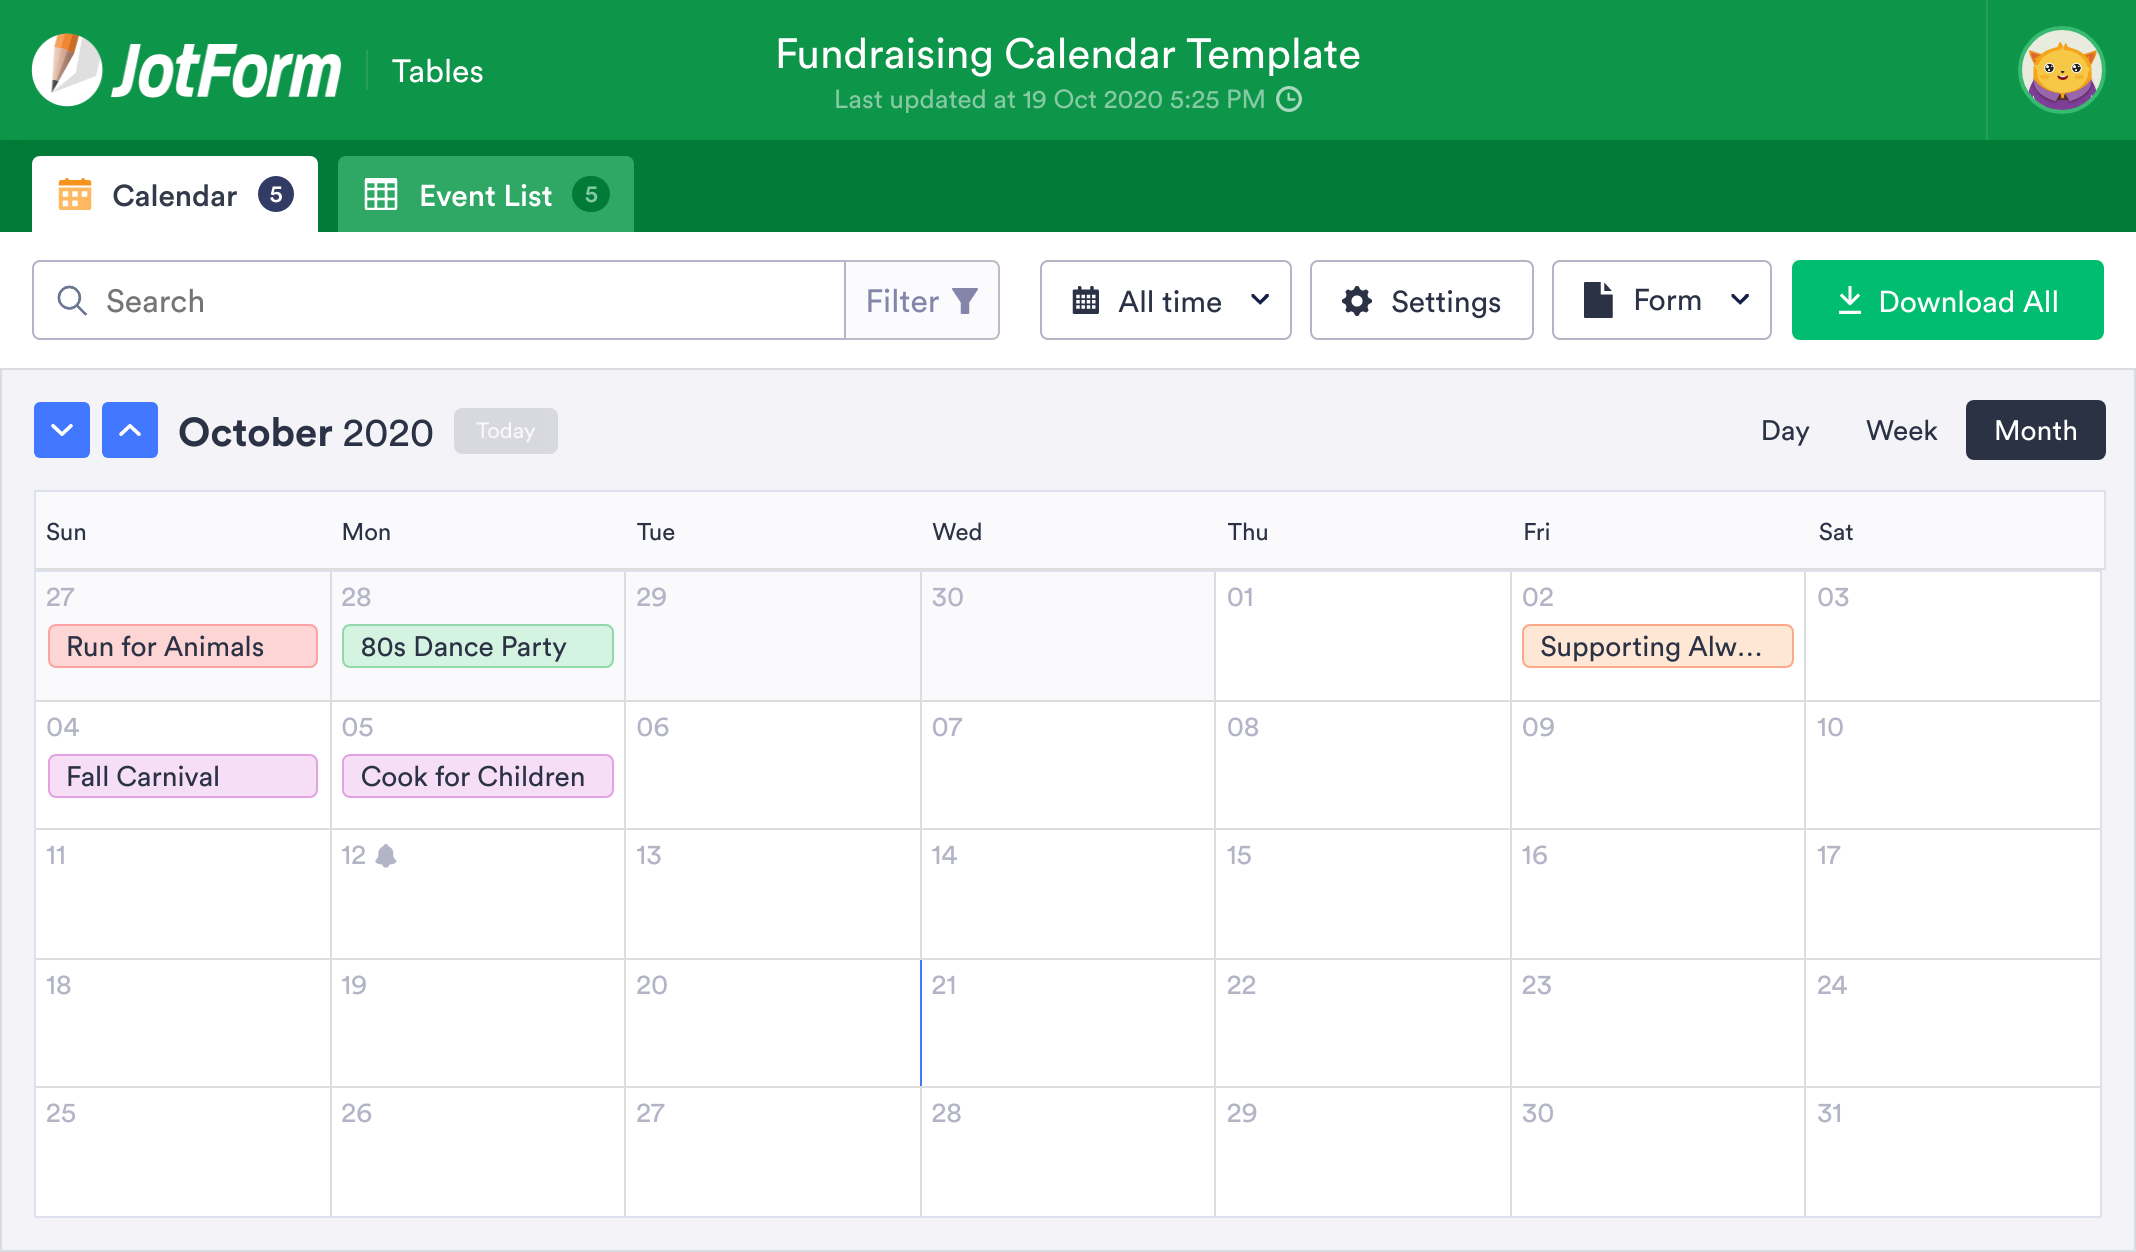Open Settings via the gear icon
2136x1252 pixels.
[x=1357, y=301]
